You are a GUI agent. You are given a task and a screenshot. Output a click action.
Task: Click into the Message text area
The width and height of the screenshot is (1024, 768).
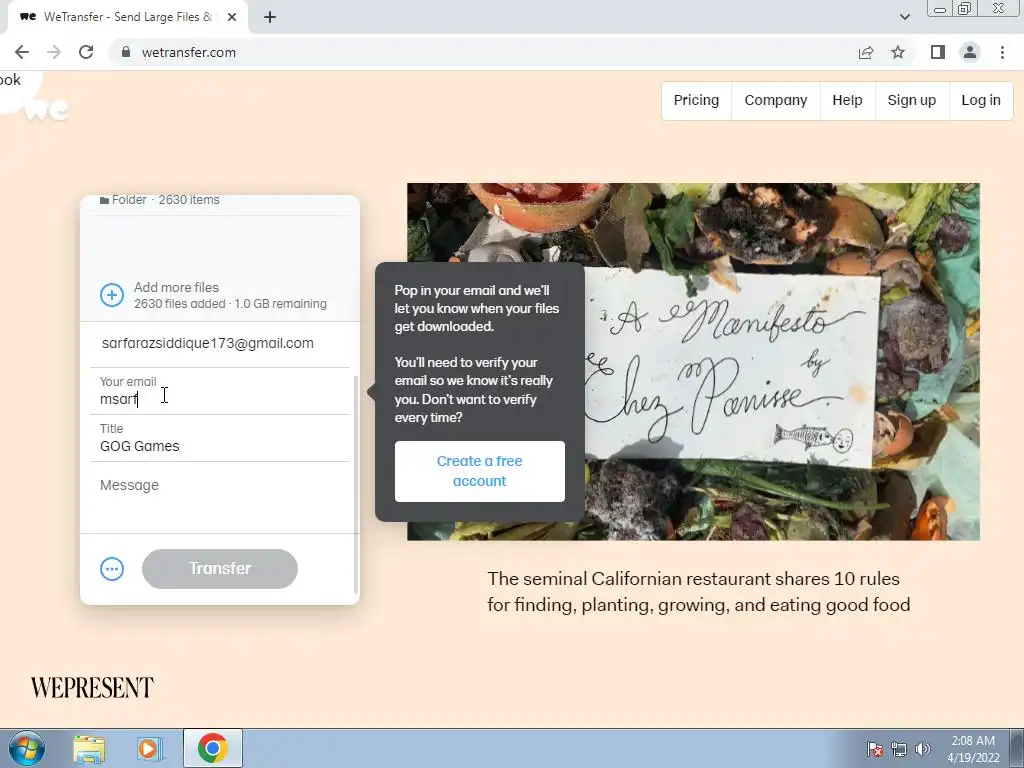(x=220, y=498)
